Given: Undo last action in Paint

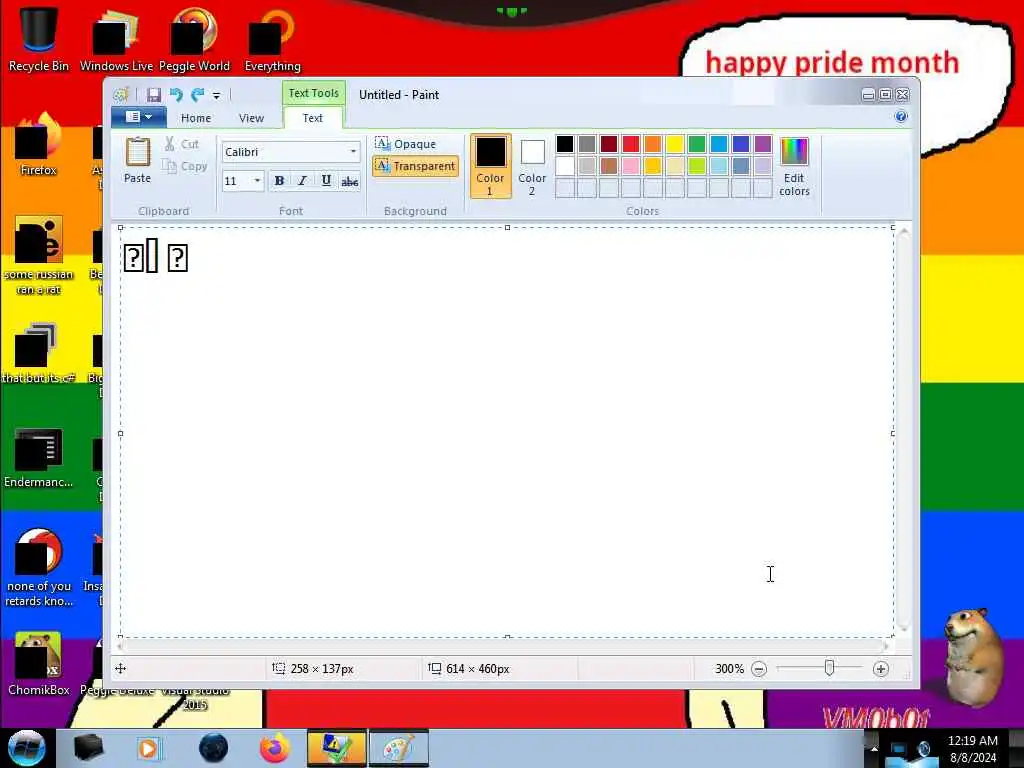Looking at the screenshot, I should 176,95.
